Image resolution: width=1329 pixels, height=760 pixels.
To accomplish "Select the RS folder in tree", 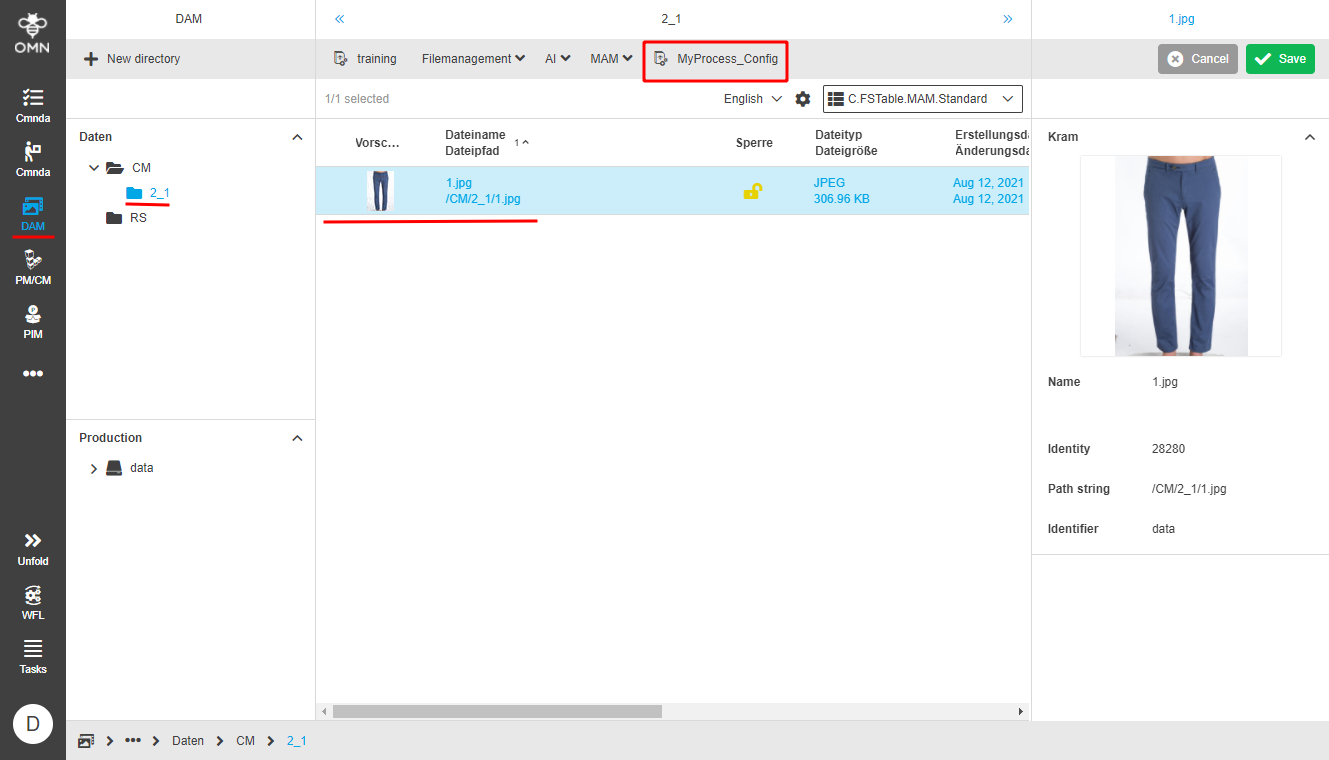I will [x=138, y=217].
